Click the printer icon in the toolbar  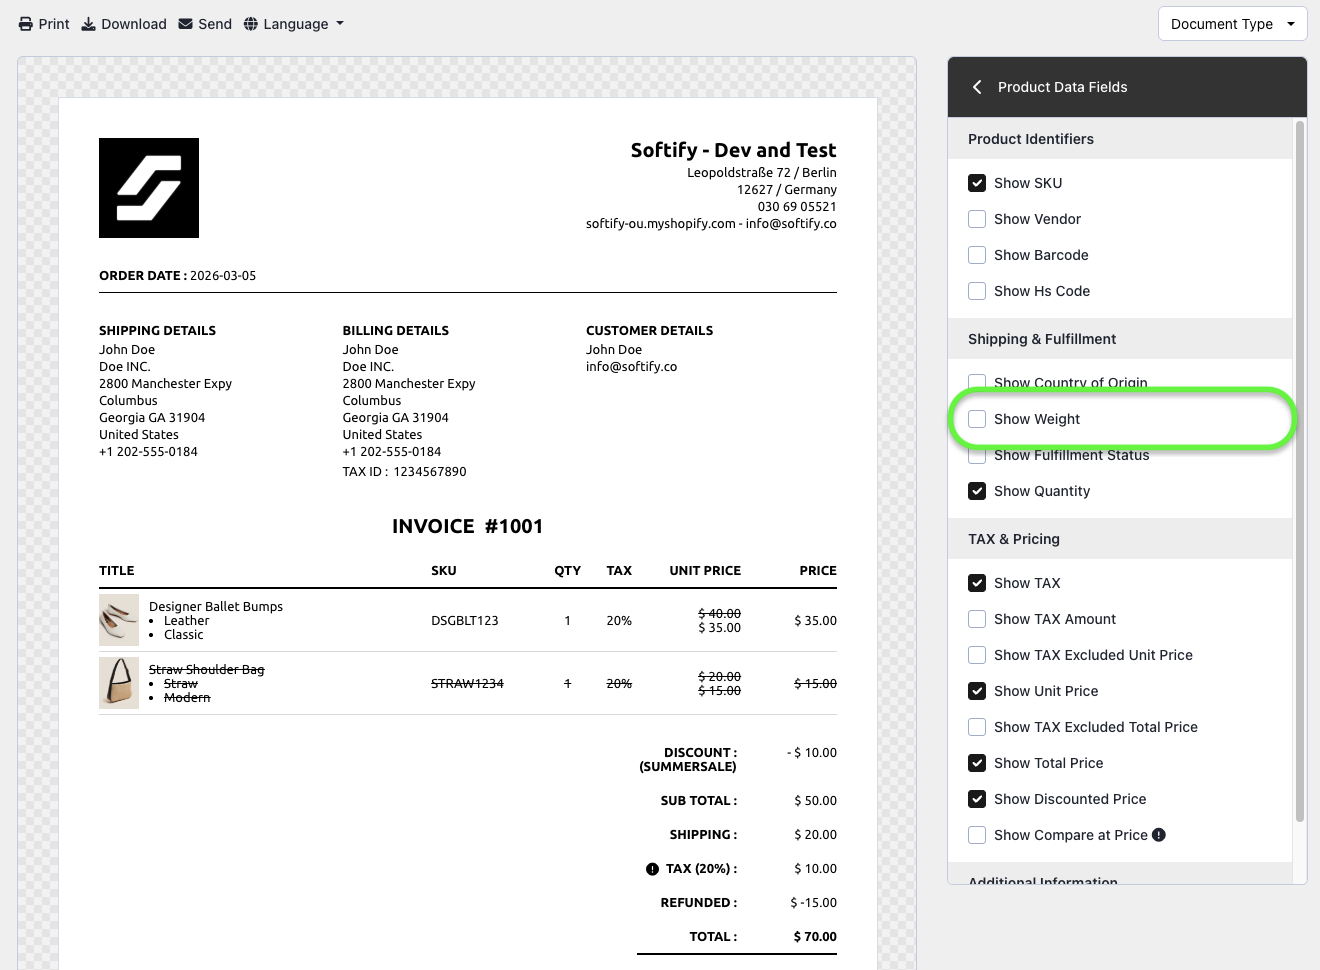click(x=25, y=24)
